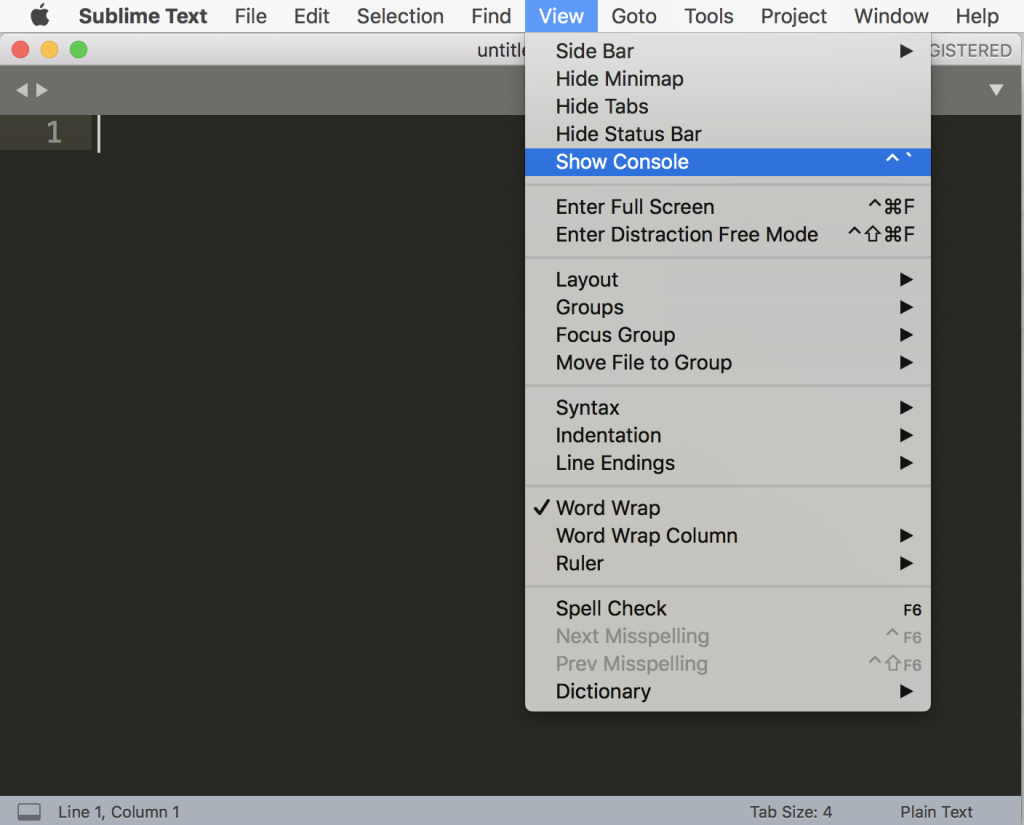Go to next tab with right arrow
The height and width of the screenshot is (825, 1024).
click(x=42, y=90)
